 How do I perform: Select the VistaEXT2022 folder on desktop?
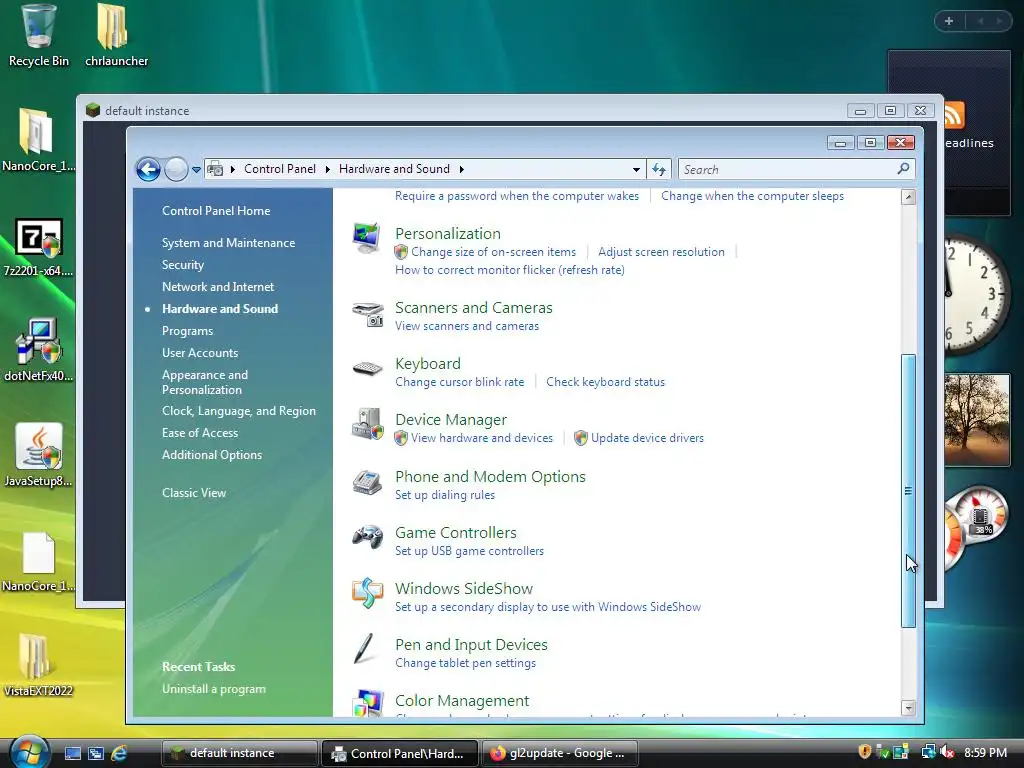coord(38,665)
